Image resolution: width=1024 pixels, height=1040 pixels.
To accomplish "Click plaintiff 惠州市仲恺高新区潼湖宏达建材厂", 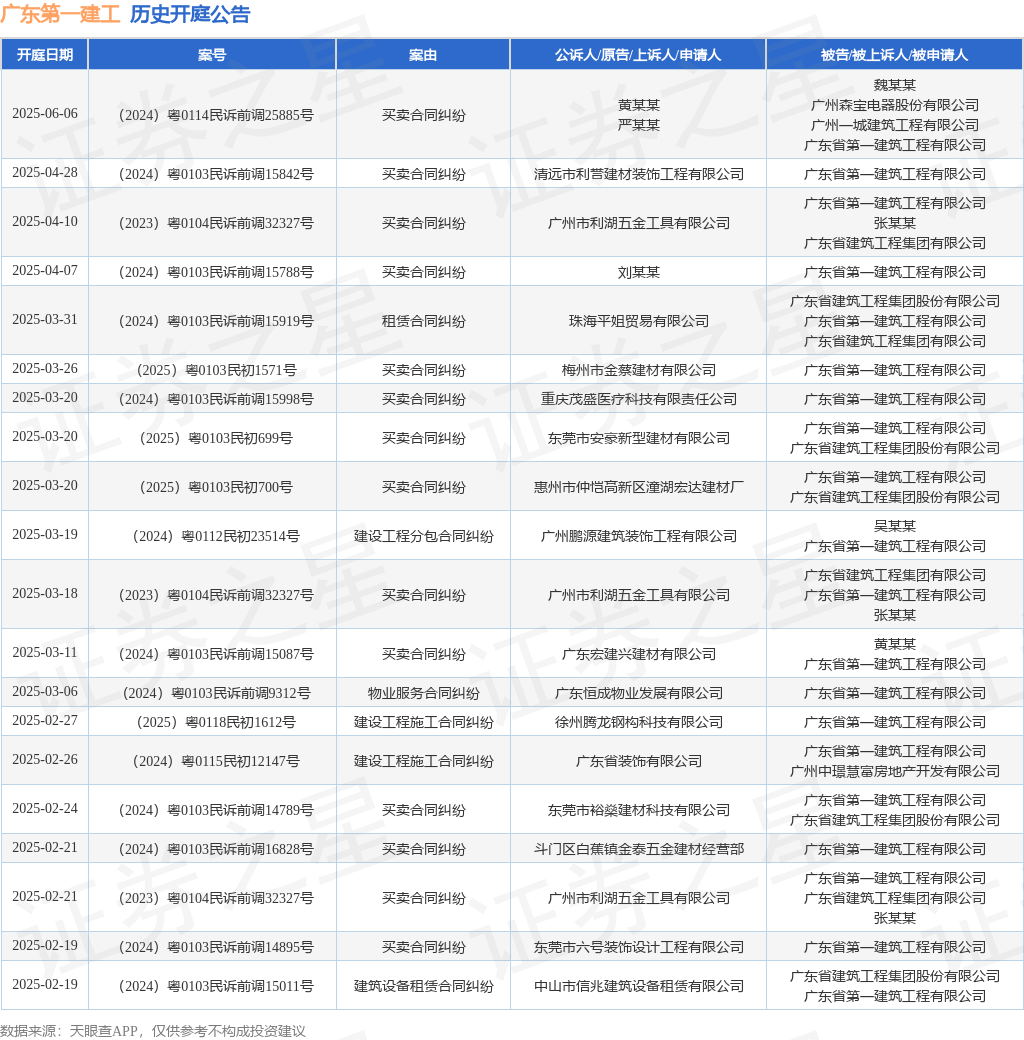I will (x=638, y=488).
